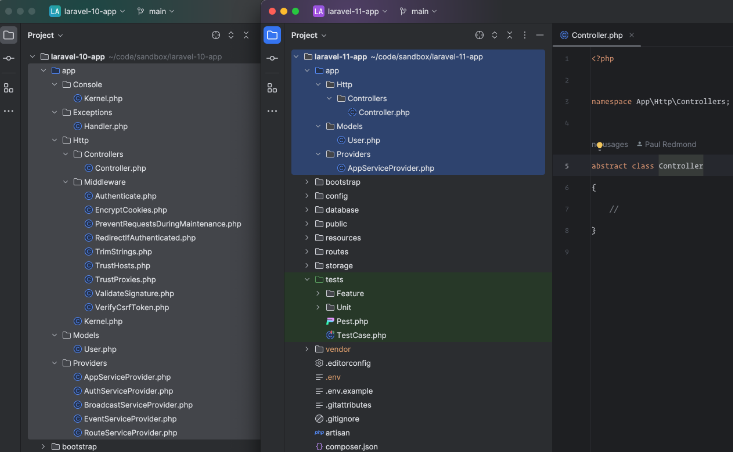Expand all tree nodes in laravel-11-app

(494, 35)
